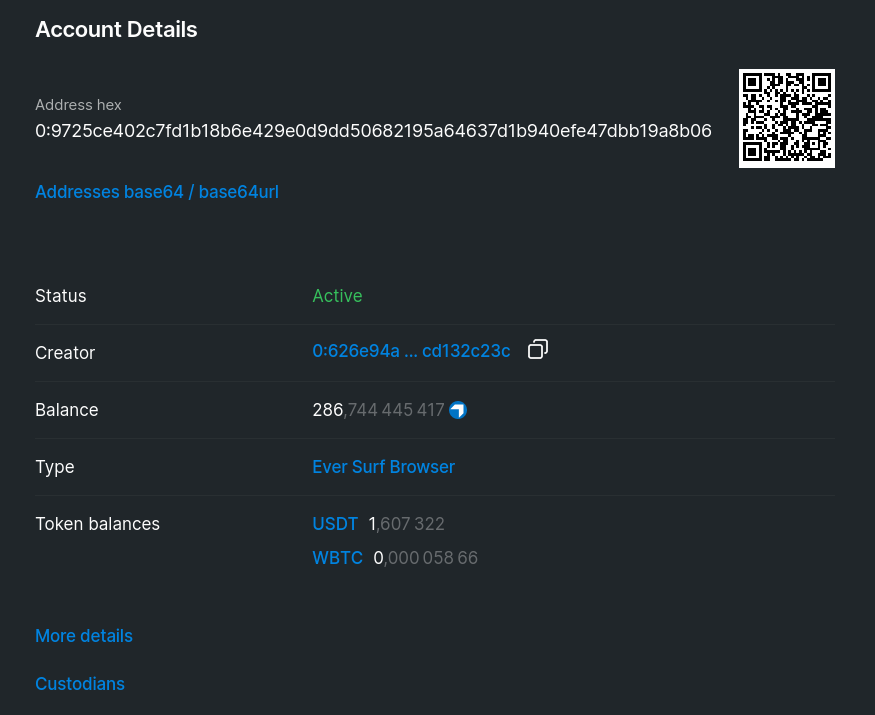This screenshot has width=875, height=715.
Task: Copy the Creator address with copy icon
Action: pos(538,350)
